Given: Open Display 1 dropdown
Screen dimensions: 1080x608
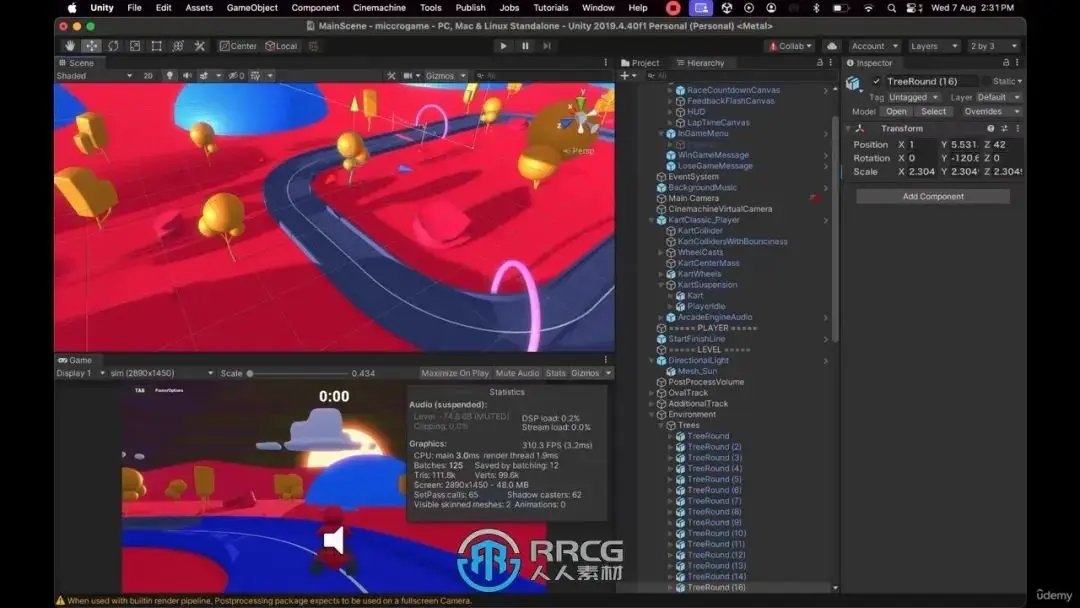Looking at the screenshot, I should pyautogui.click(x=80, y=373).
